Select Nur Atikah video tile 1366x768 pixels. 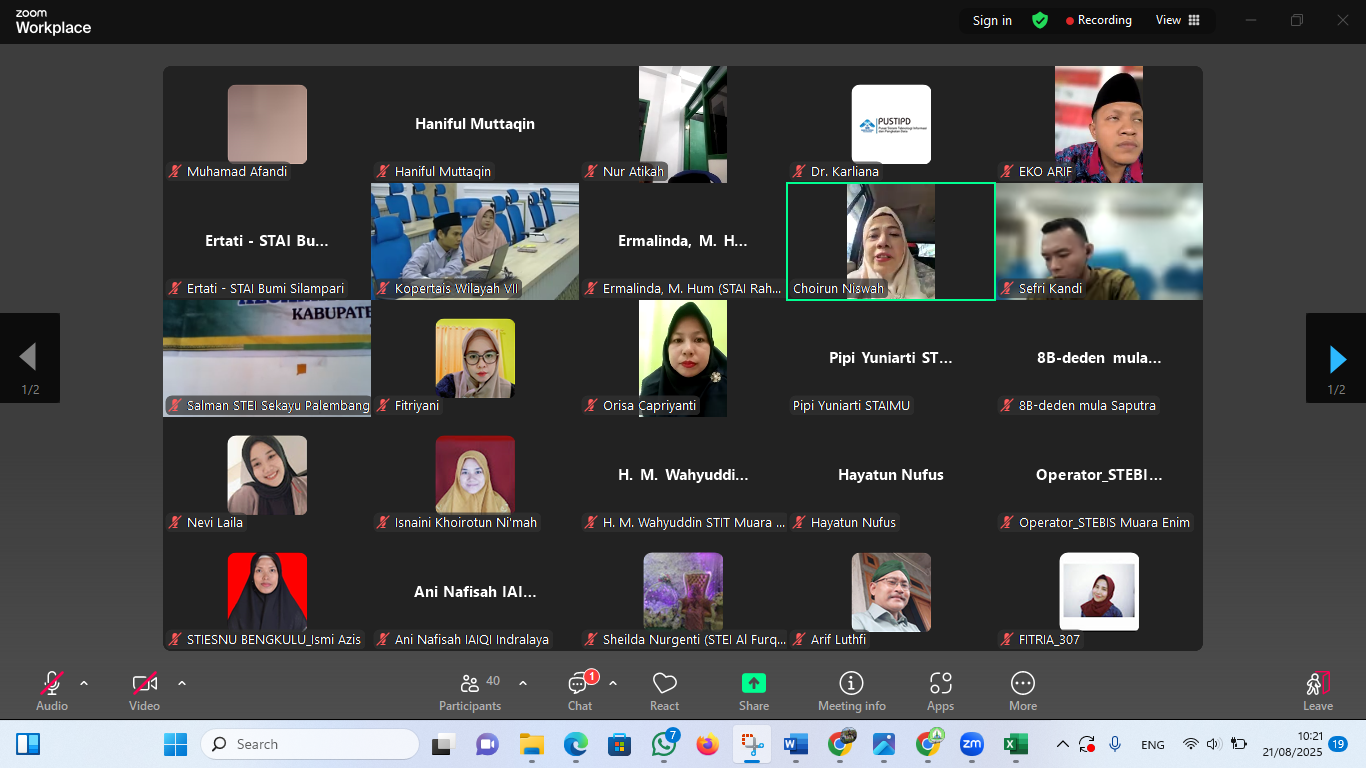(683, 124)
